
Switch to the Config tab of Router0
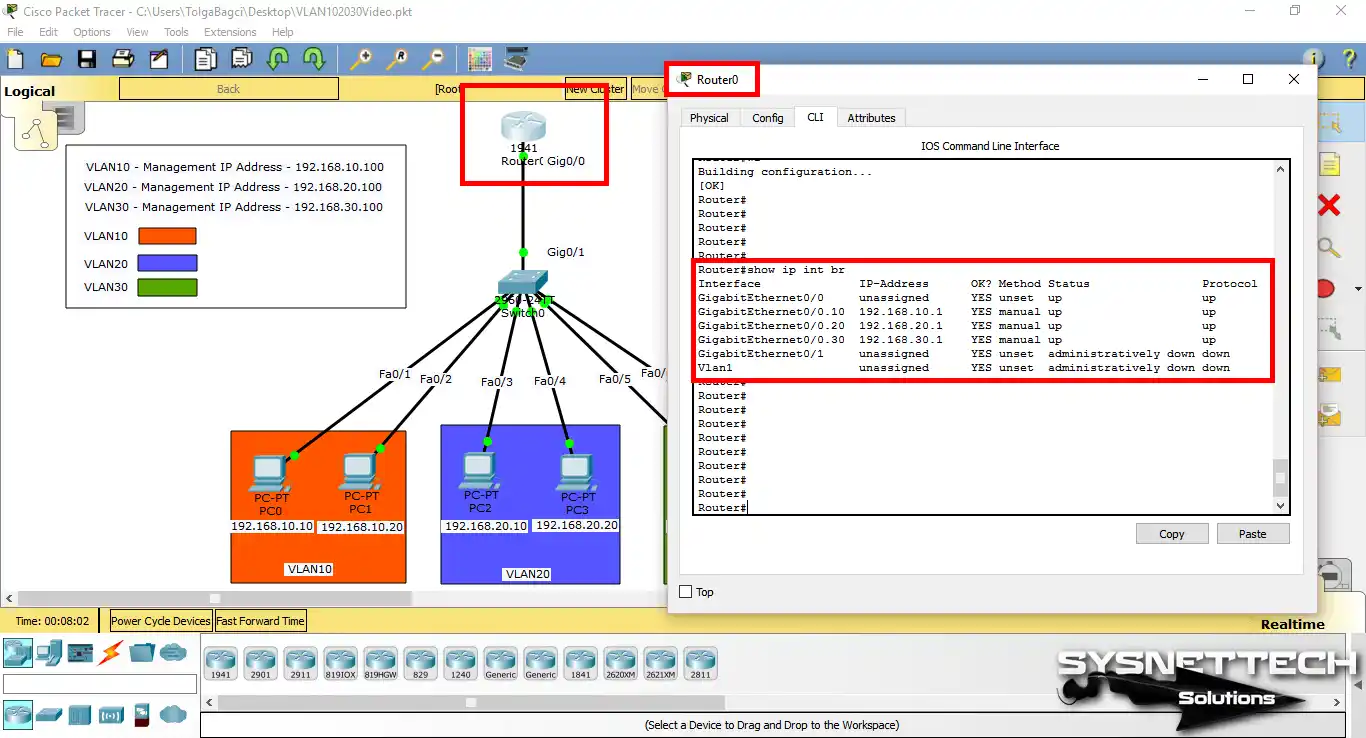pos(767,117)
